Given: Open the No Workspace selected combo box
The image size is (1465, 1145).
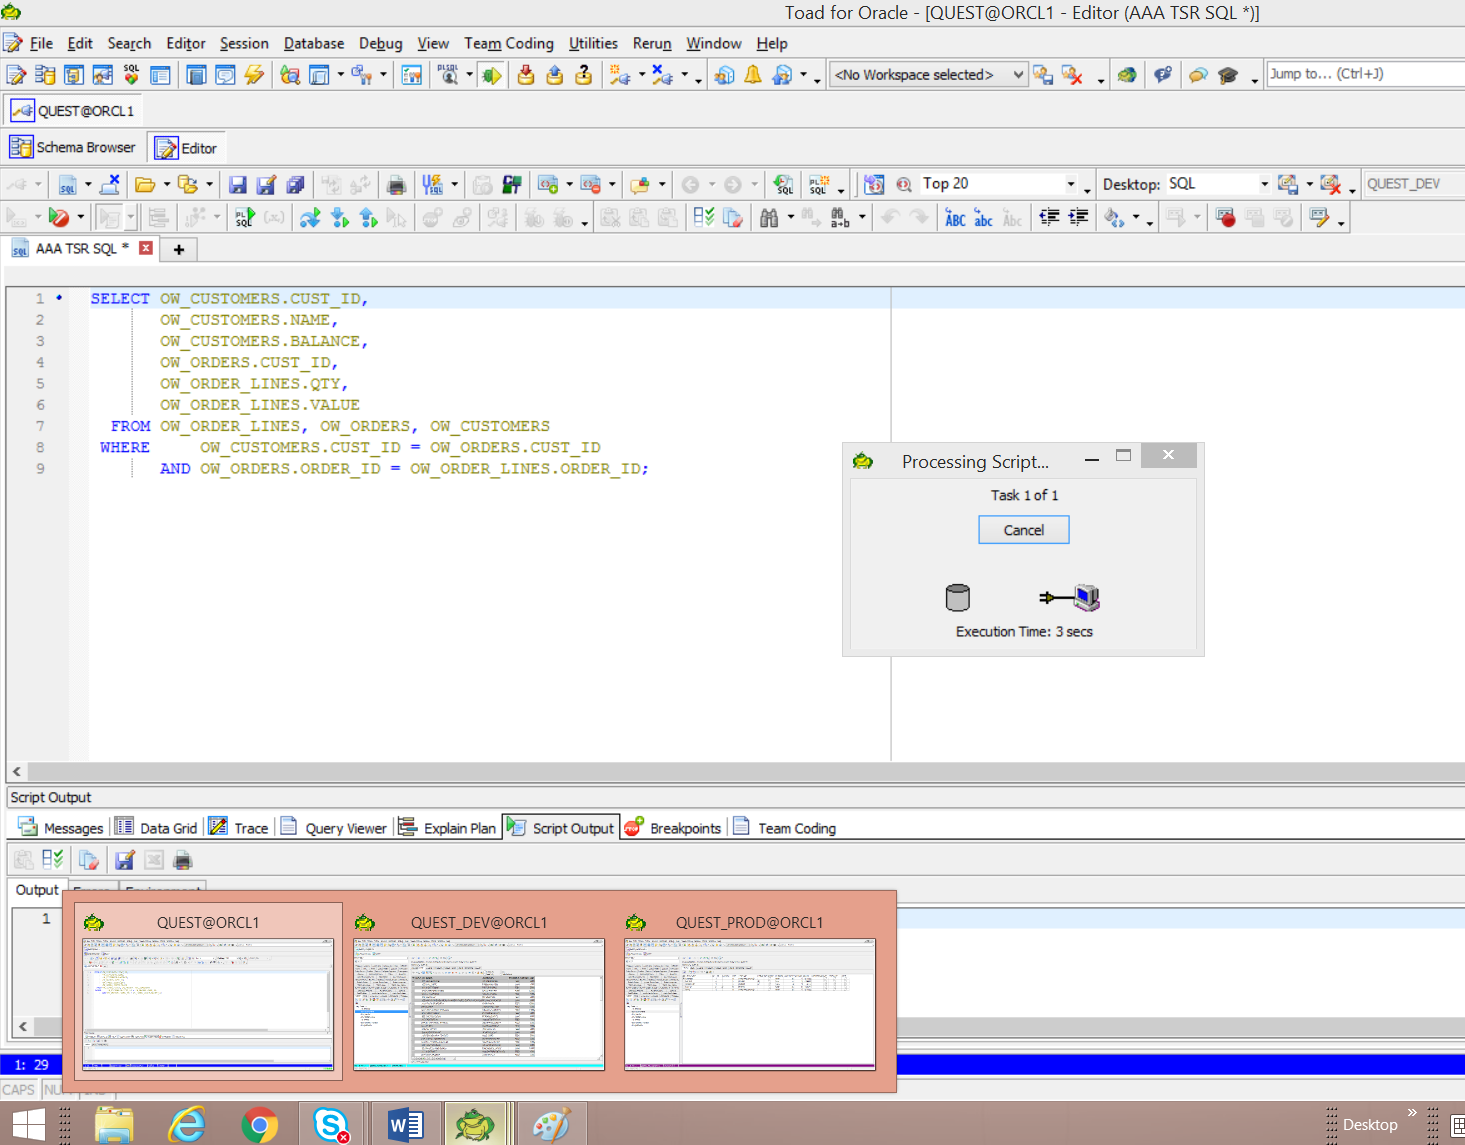Looking at the screenshot, I should (928, 75).
